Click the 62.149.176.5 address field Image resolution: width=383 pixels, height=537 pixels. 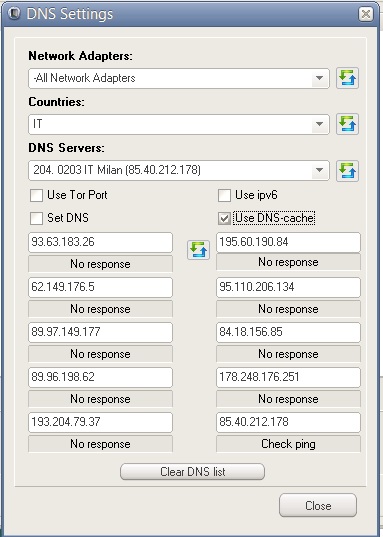pos(100,287)
